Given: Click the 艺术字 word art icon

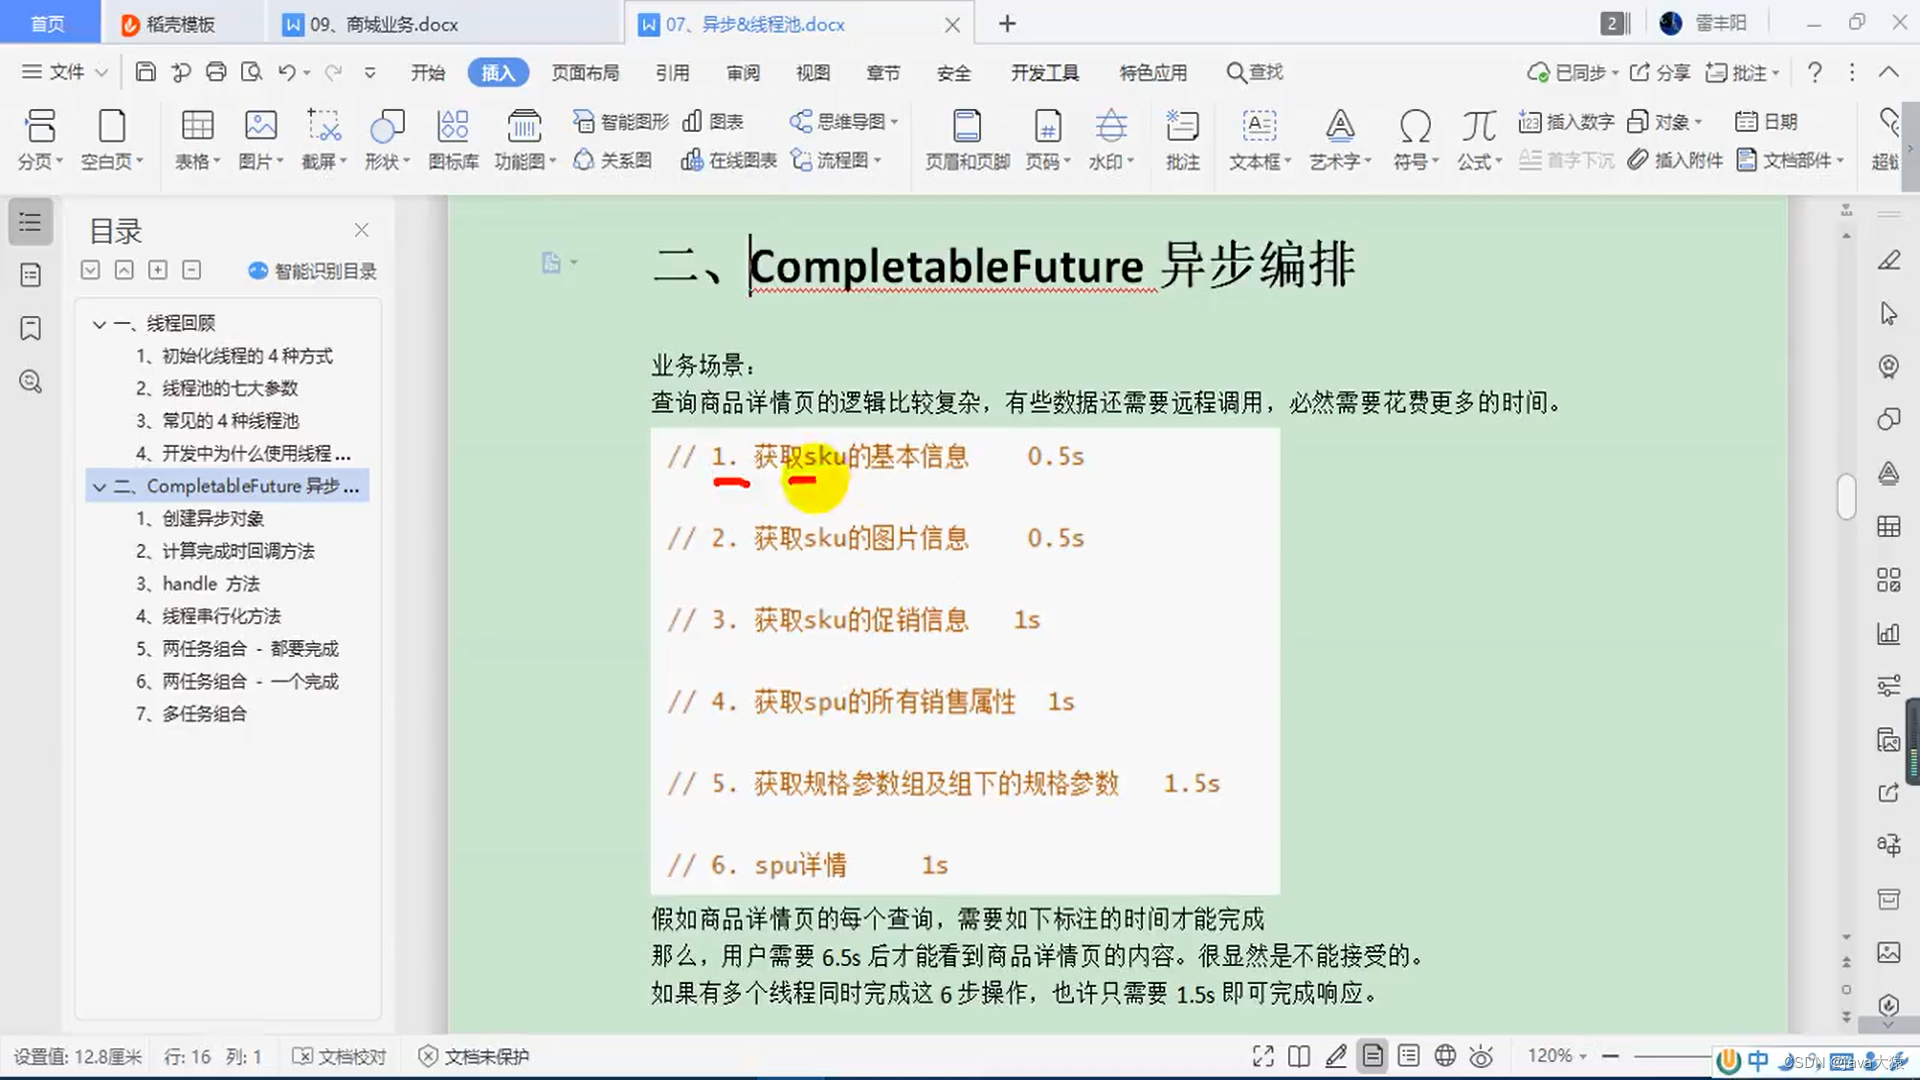Looking at the screenshot, I should pos(1340,127).
